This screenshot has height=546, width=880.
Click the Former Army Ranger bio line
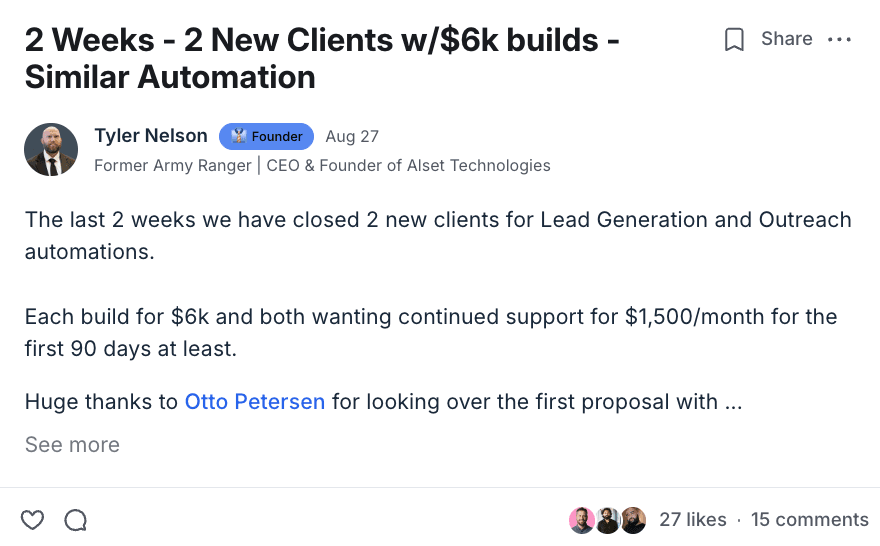click(322, 165)
